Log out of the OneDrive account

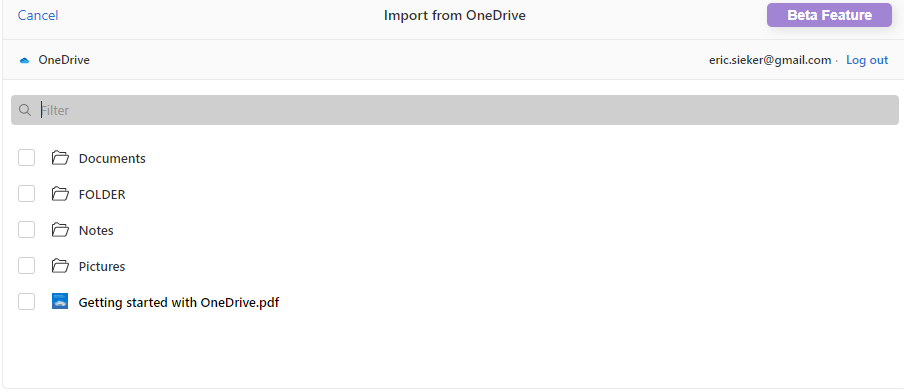[x=867, y=60]
